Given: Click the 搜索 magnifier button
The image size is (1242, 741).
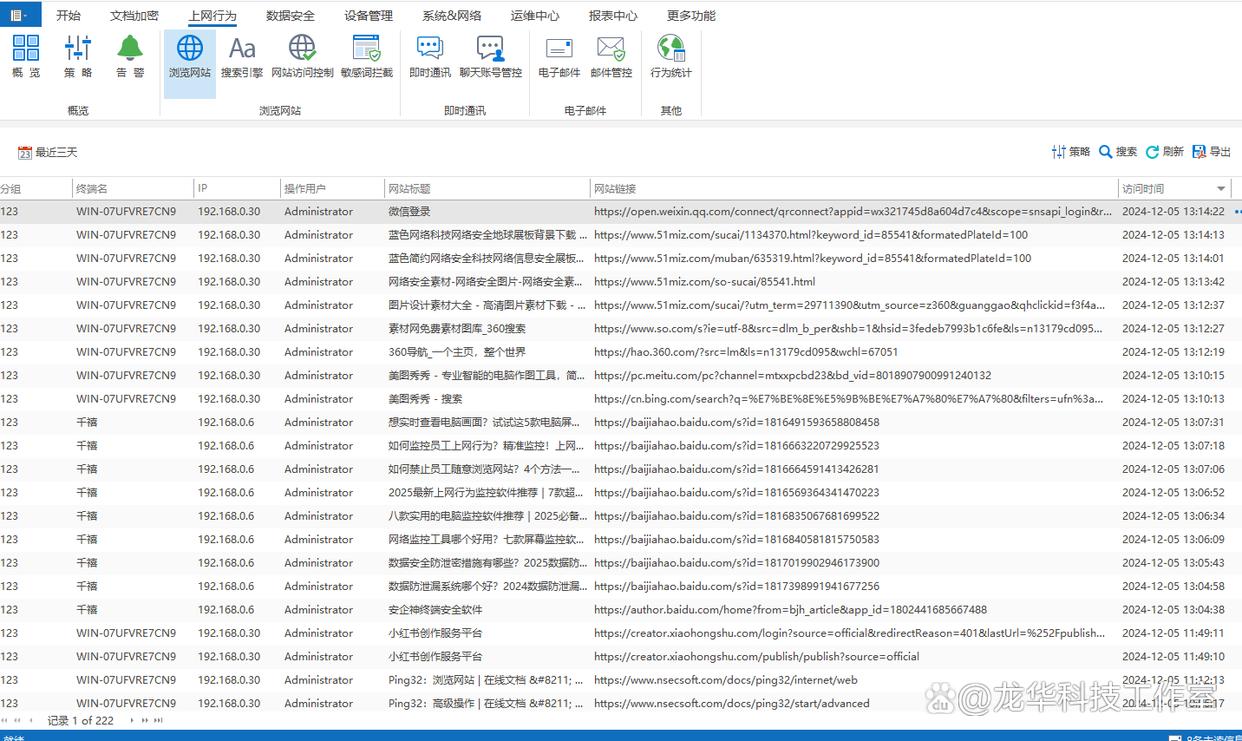Looking at the screenshot, I should coord(1118,152).
